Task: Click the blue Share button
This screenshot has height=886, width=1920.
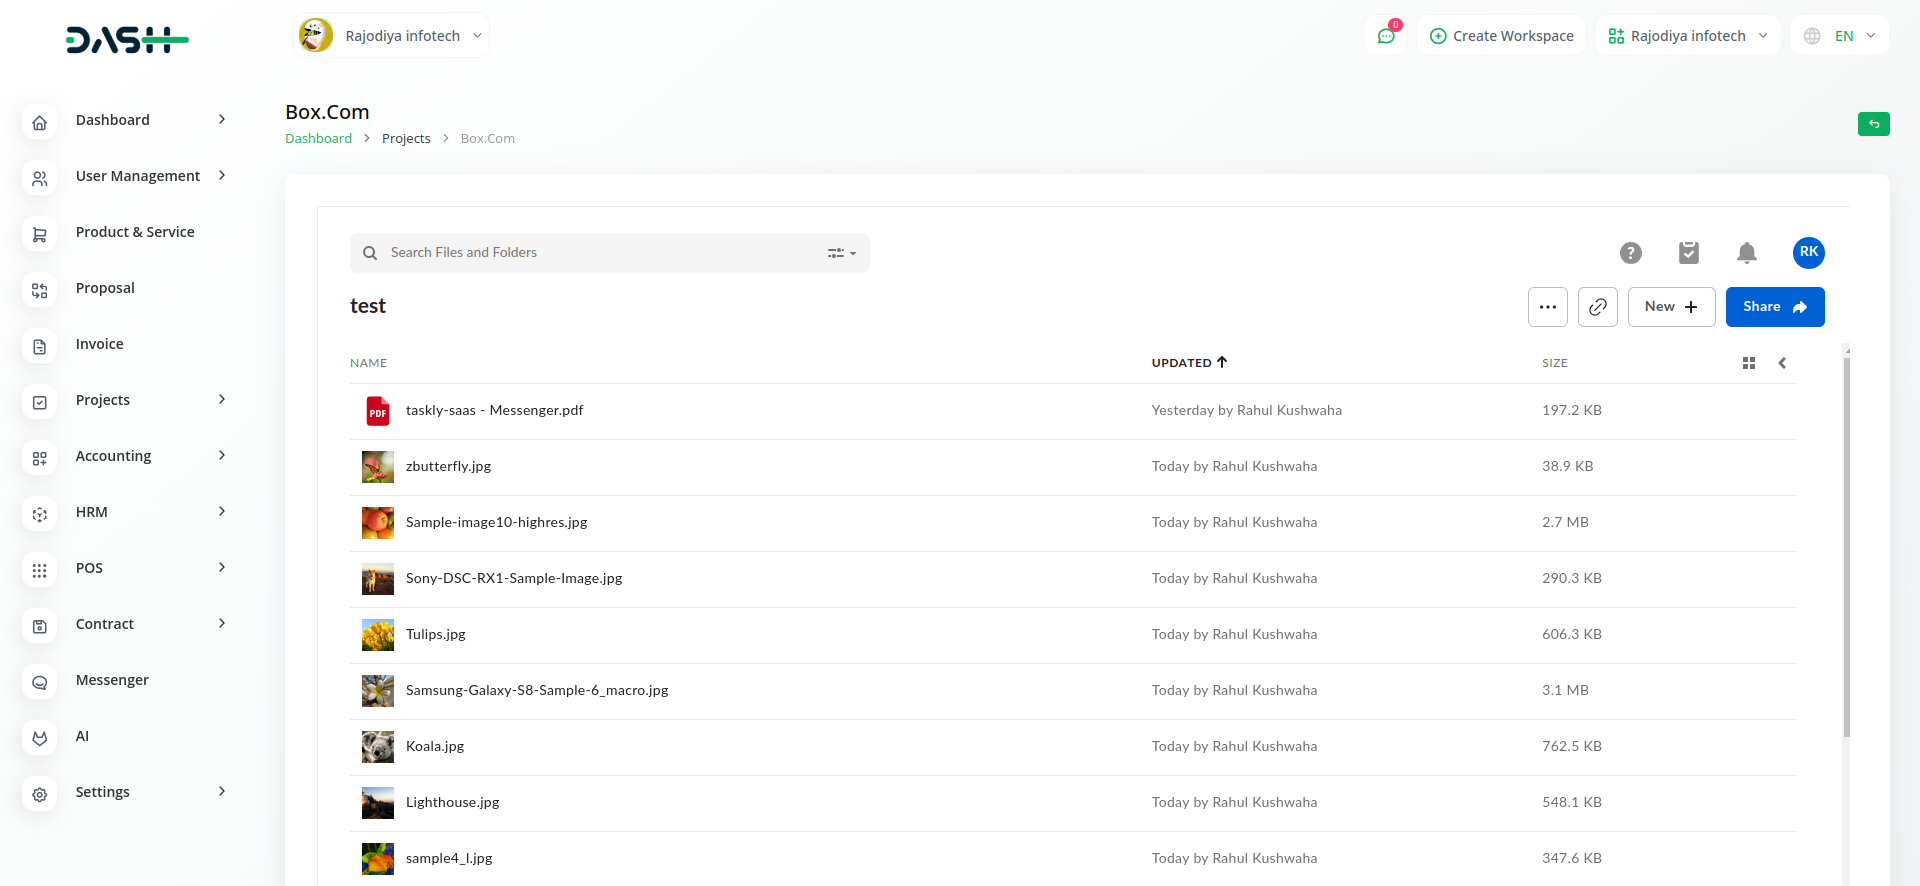Action: point(1774,307)
